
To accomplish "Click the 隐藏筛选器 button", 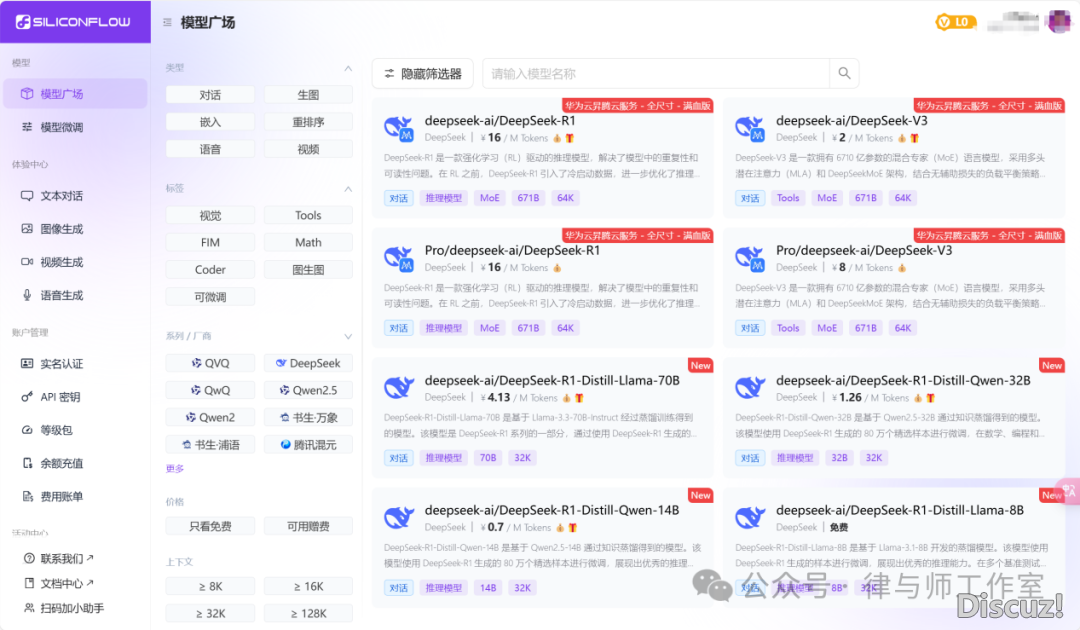I will (x=423, y=74).
